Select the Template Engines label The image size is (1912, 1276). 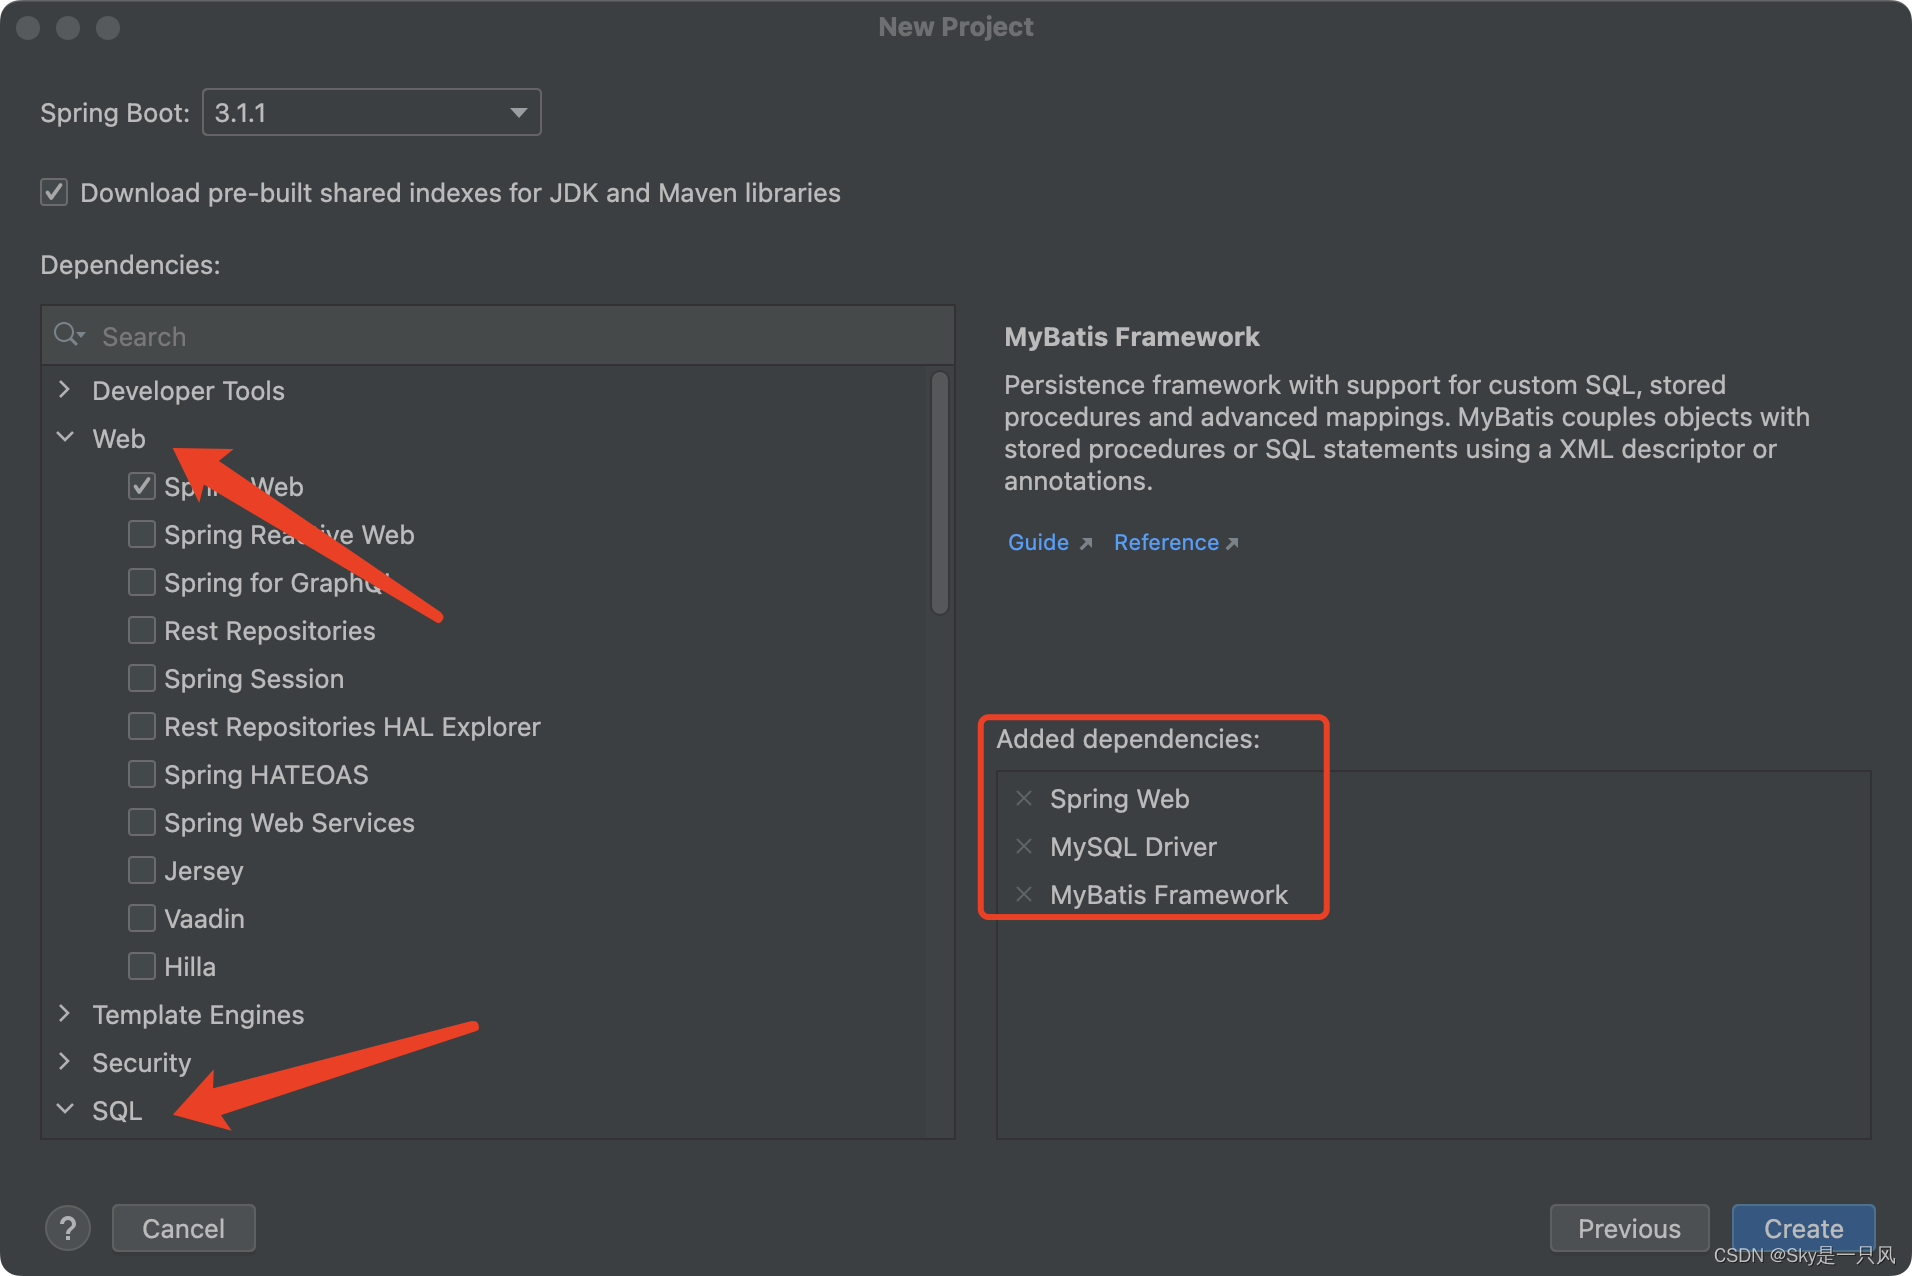point(198,1015)
